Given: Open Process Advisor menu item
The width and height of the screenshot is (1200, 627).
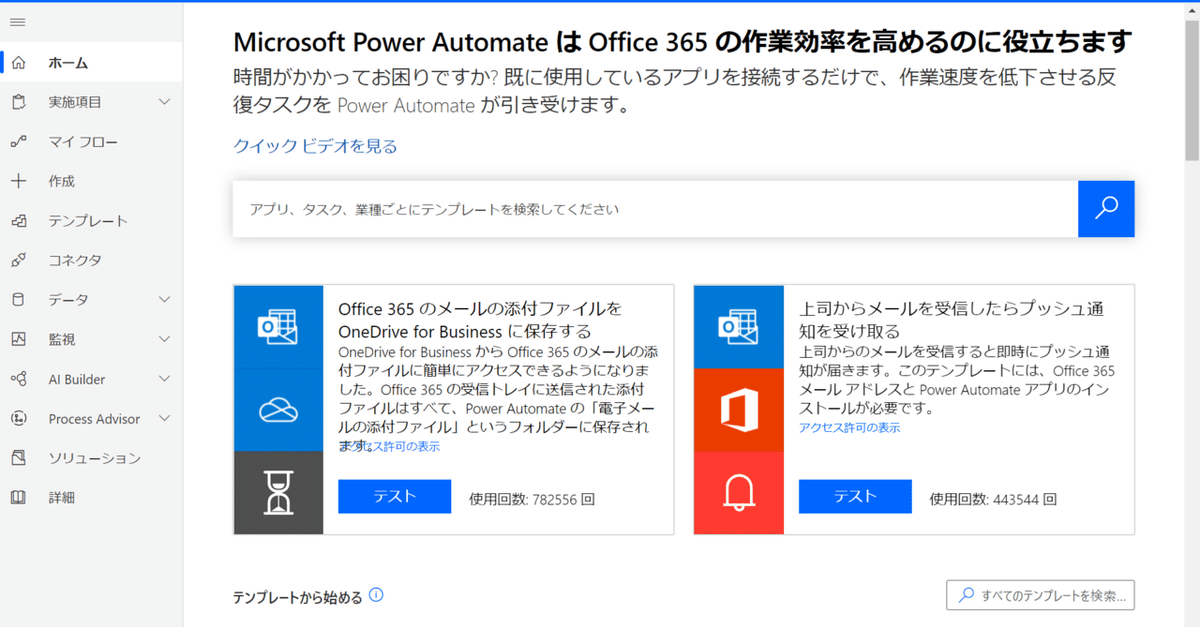Looking at the screenshot, I should tap(94, 419).
